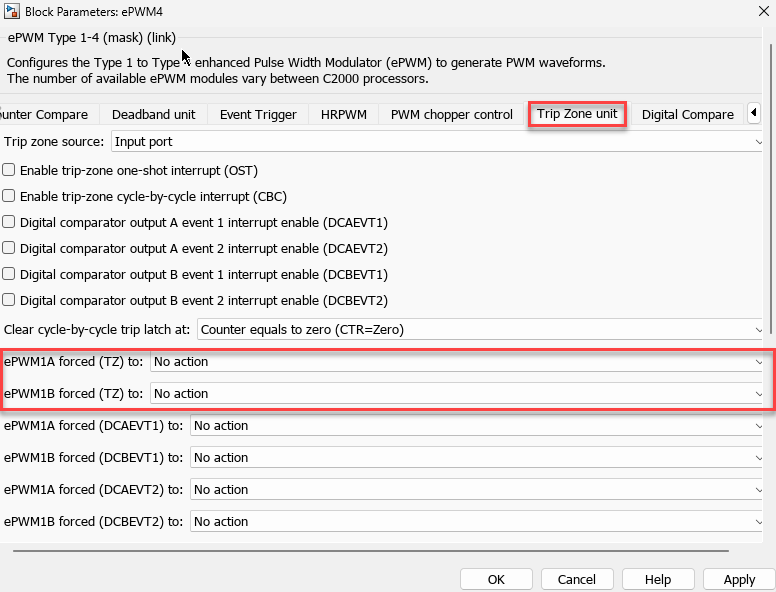Viewport: 776px width, 592px height.
Task: Select the Trip Zone unit tab
Action: tap(577, 114)
